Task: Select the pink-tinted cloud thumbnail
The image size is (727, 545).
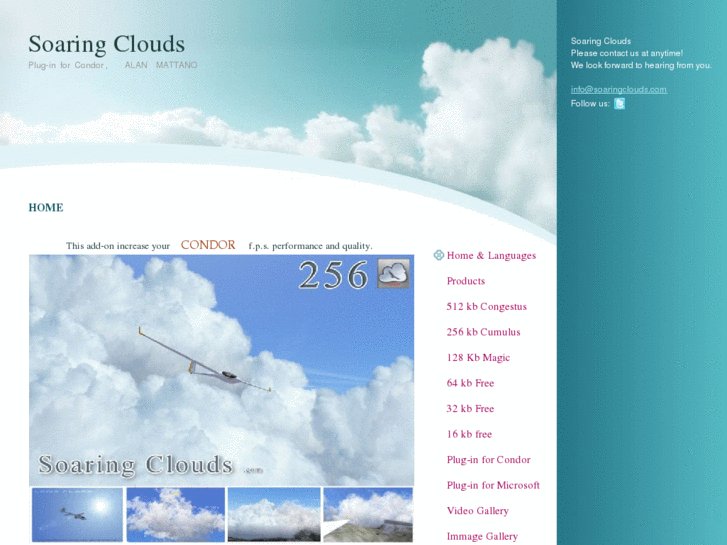Action: click(176, 514)
